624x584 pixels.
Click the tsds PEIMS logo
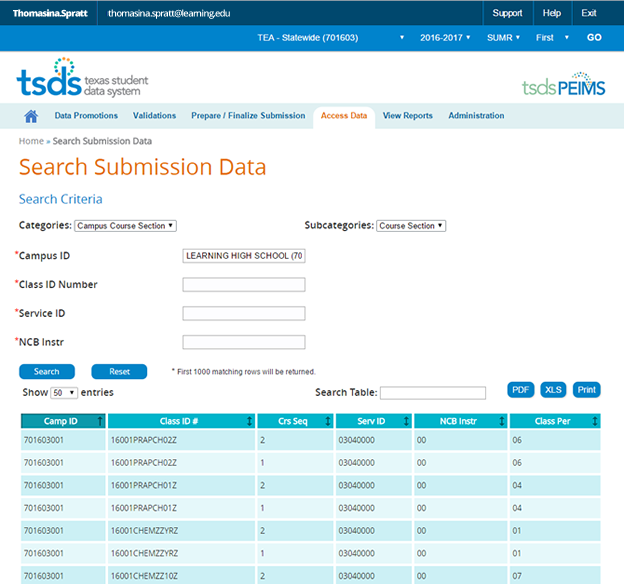pyautogui.click(x=563, y=87)
